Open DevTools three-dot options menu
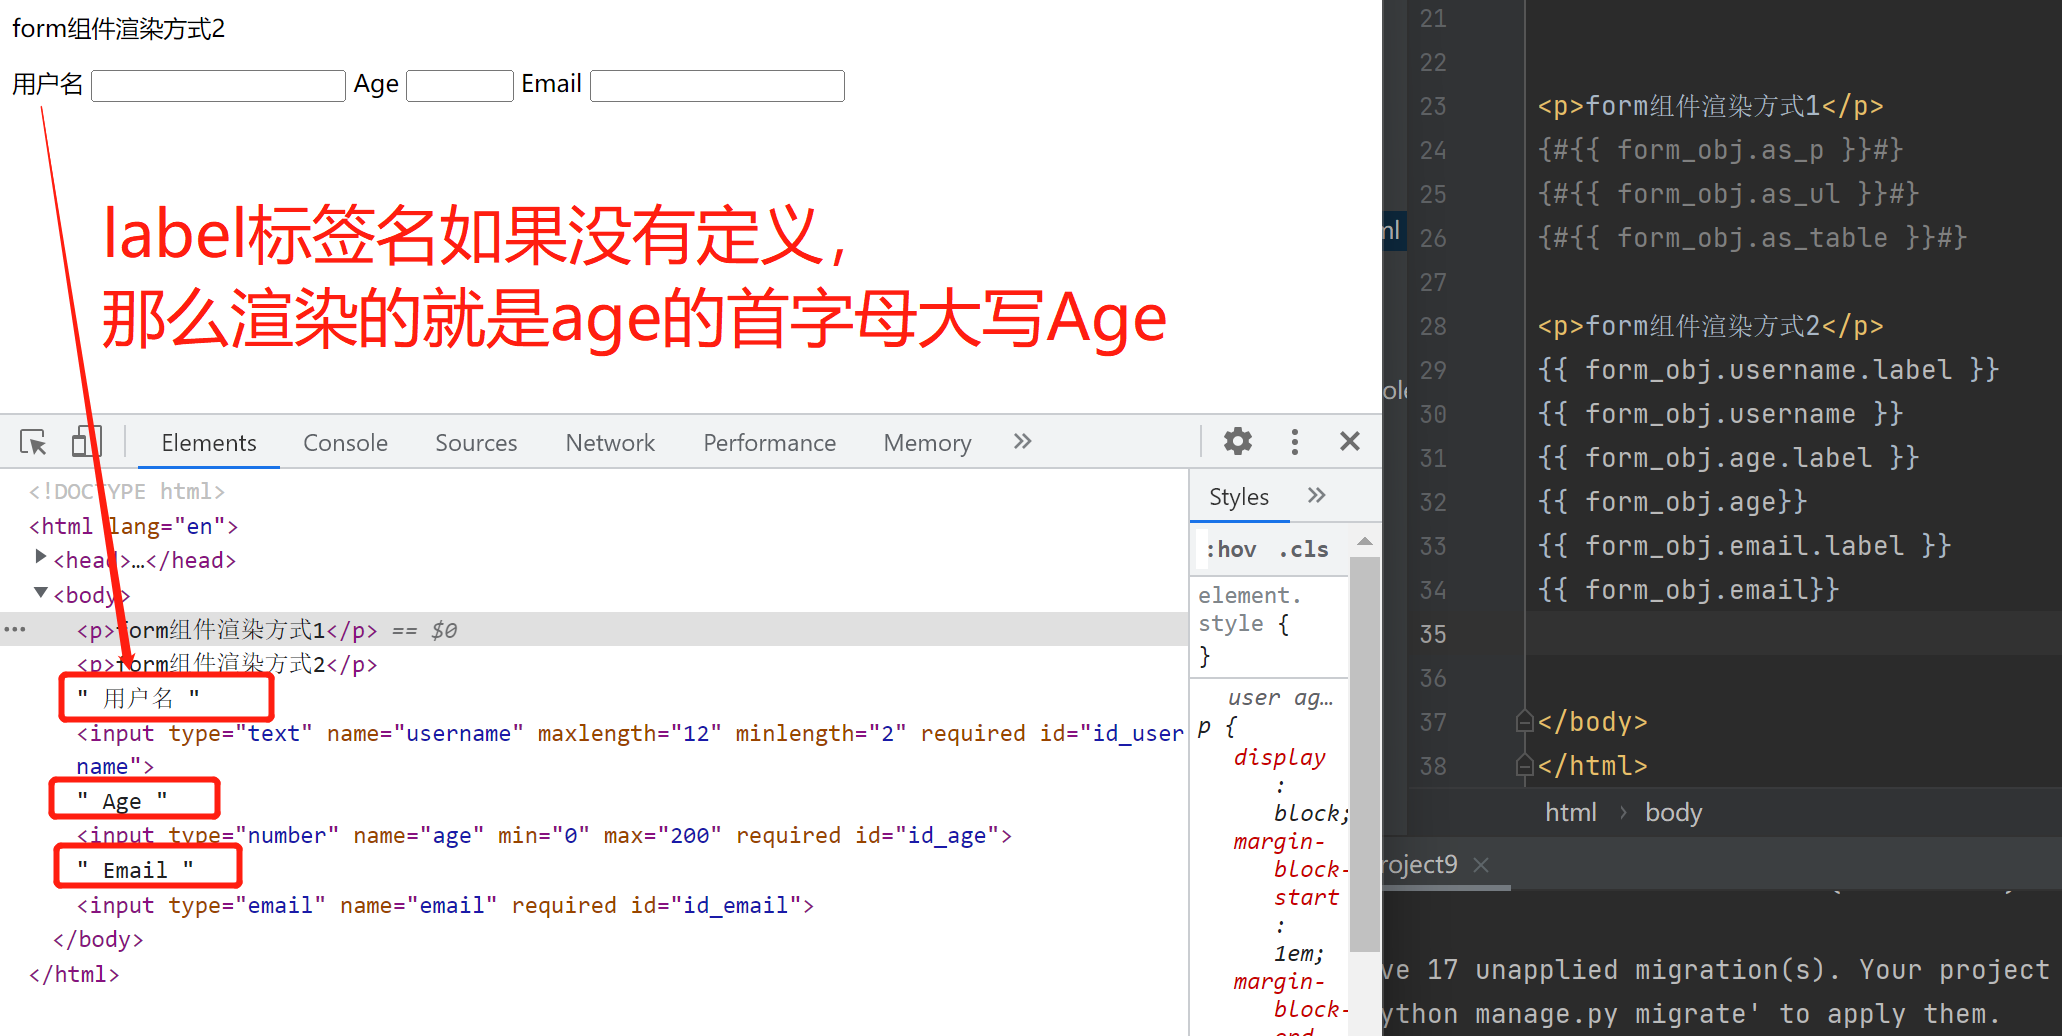This screenshot has width=2062, height=1036. [x=1295, y=442]
